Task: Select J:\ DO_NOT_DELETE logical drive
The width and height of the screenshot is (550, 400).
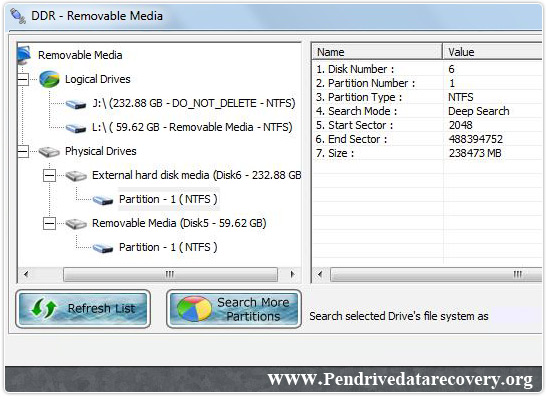Action: point(194,103)
